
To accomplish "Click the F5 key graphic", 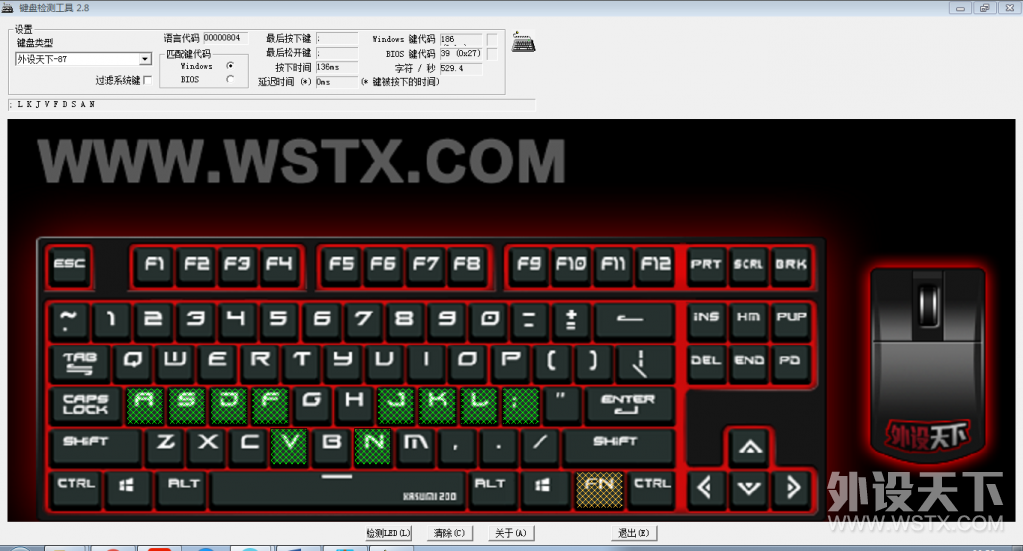I will 341,265.
